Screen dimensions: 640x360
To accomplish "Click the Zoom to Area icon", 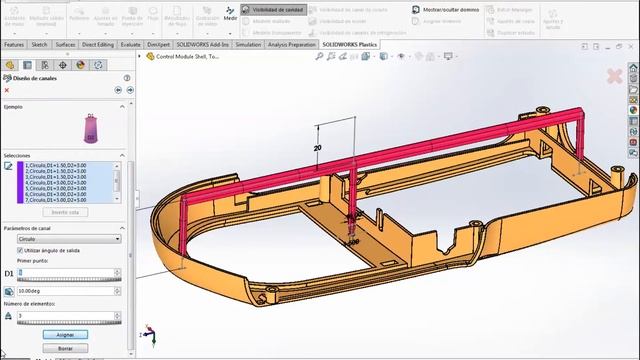I will [331, 56].
